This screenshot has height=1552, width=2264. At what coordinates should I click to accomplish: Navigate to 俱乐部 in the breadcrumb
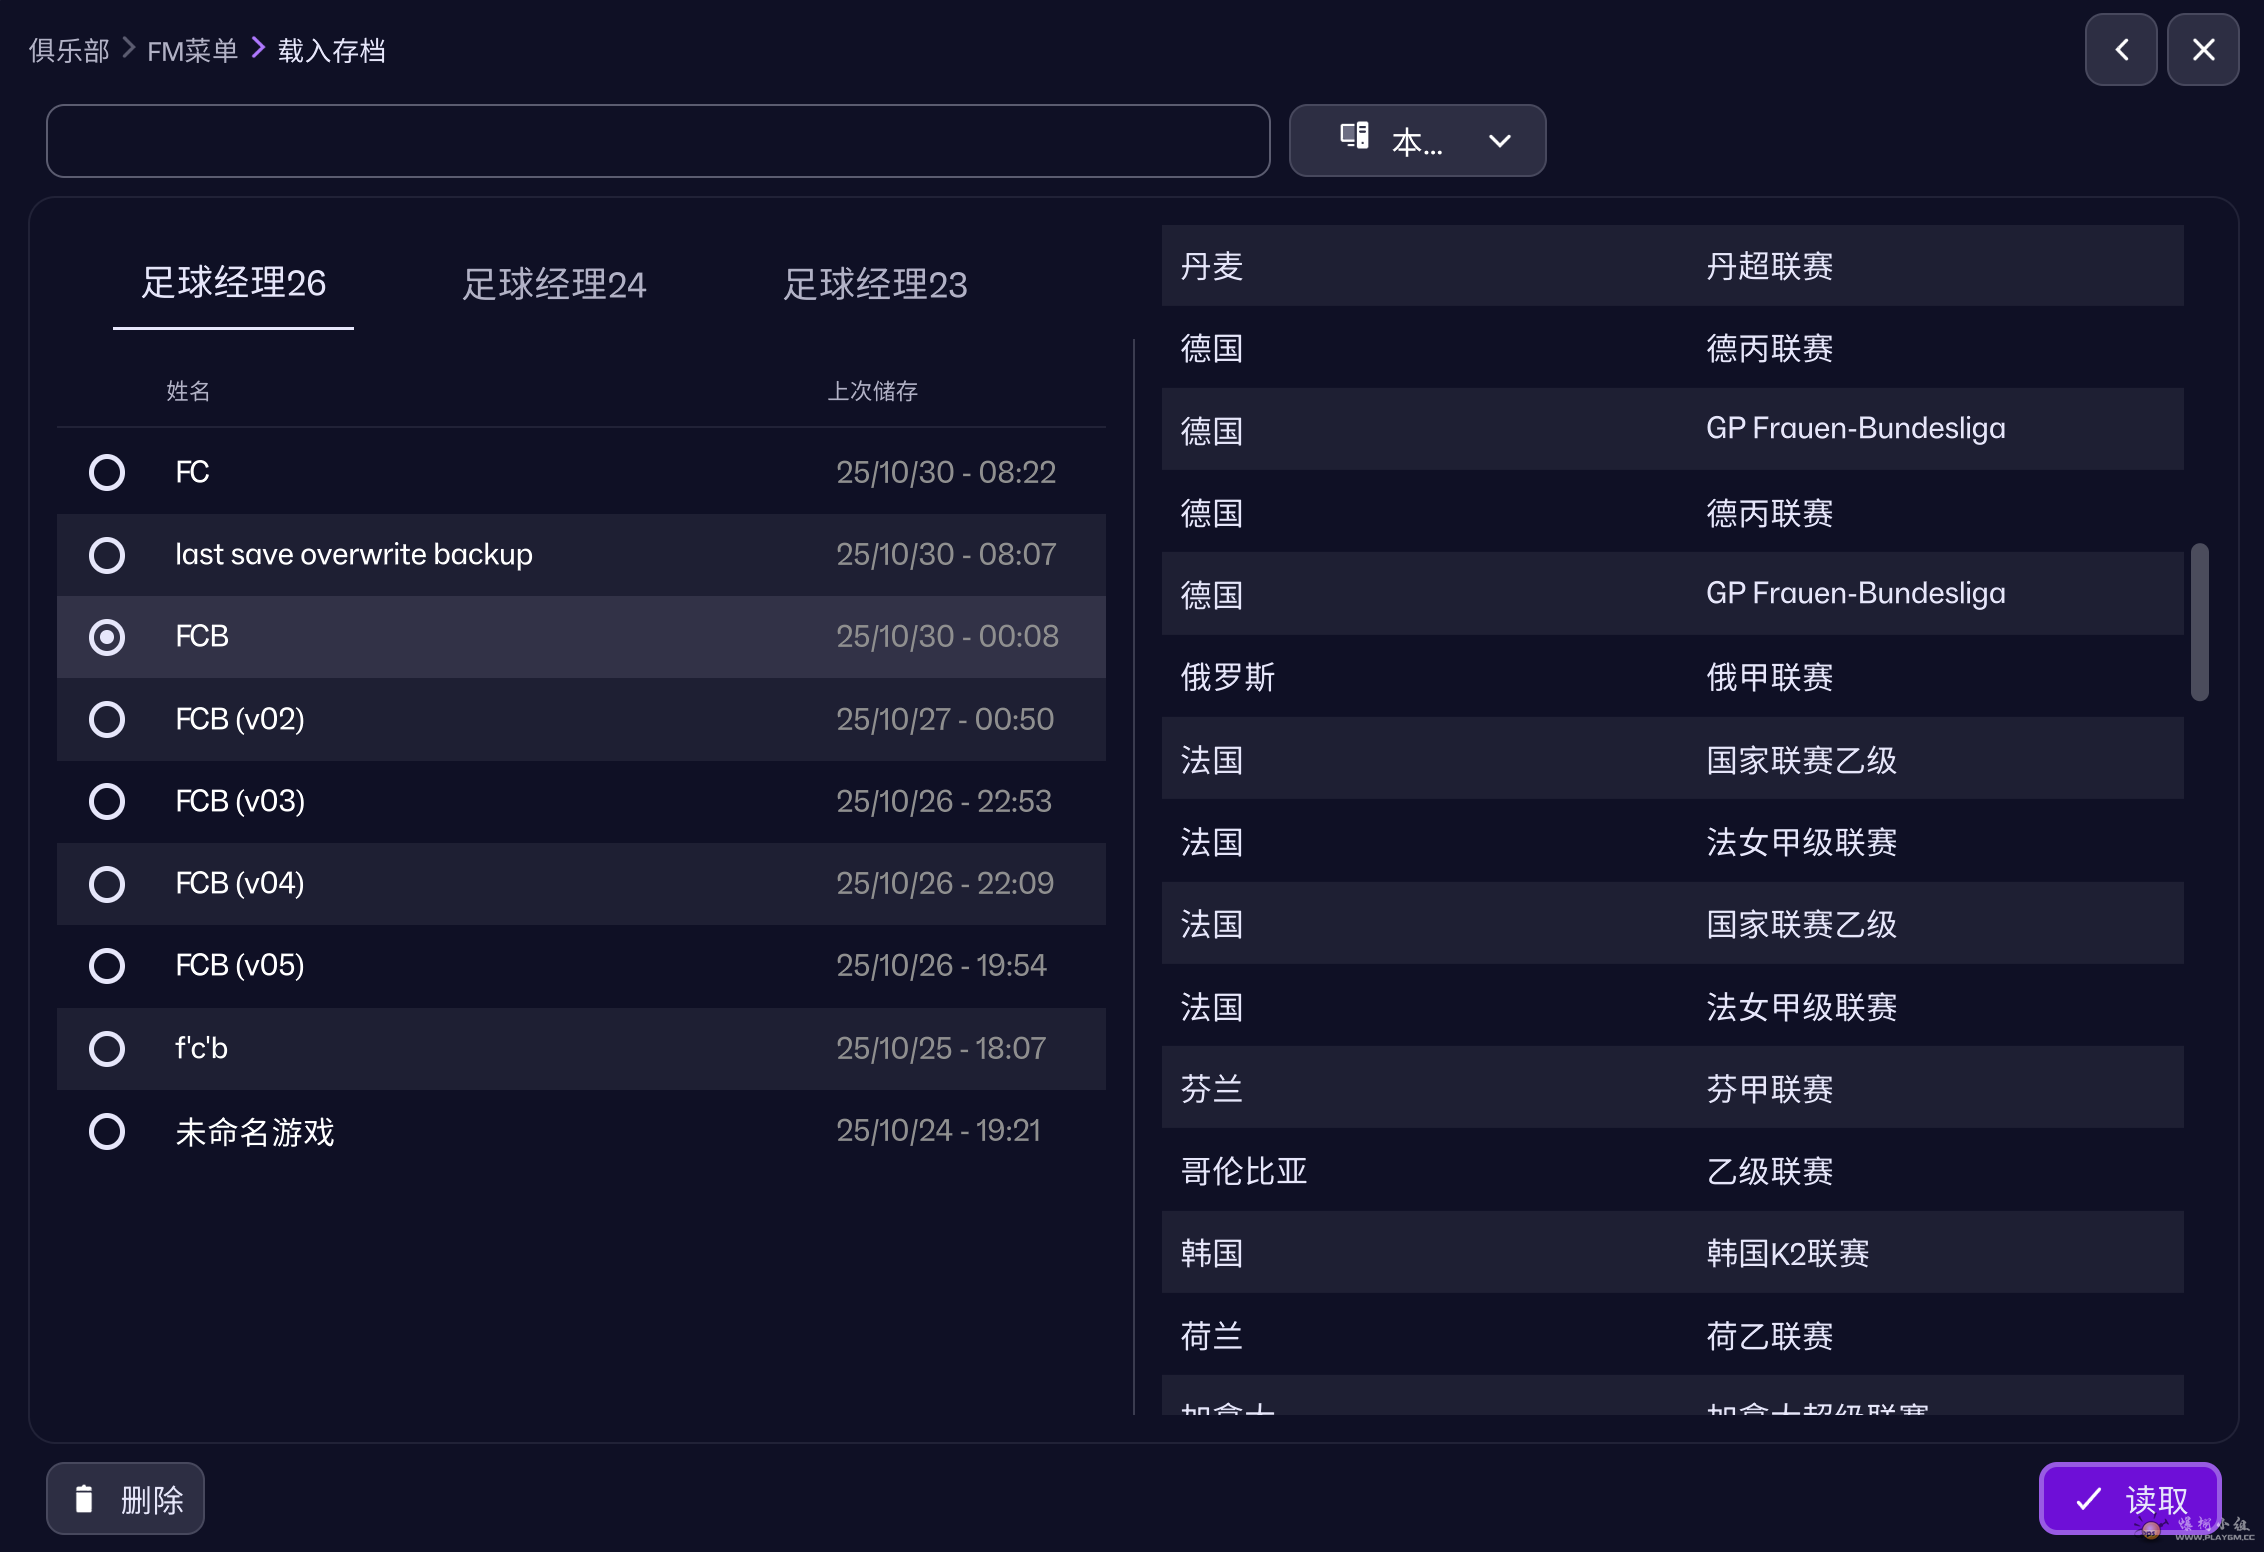68,49
